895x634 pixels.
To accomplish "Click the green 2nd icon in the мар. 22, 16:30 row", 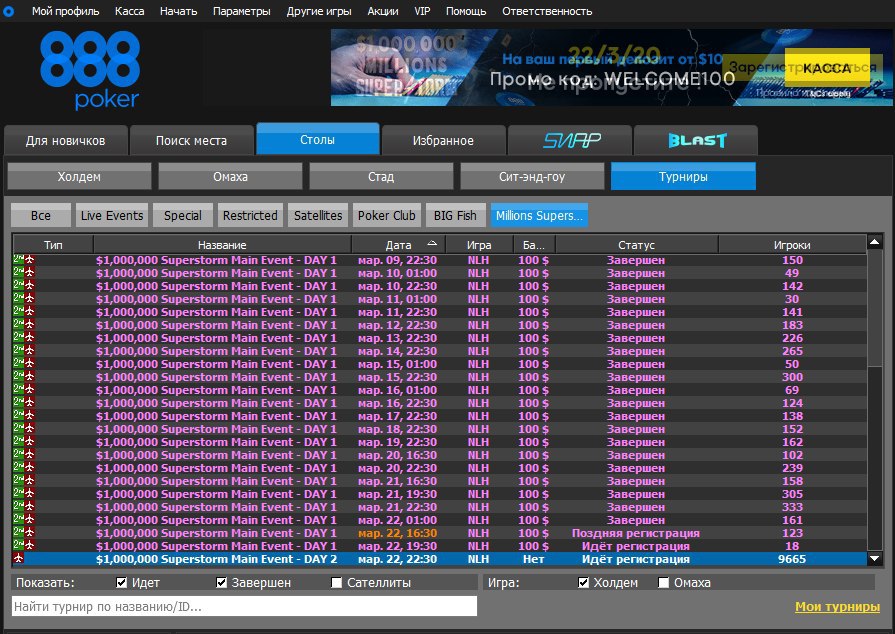I will pos(18,532).
